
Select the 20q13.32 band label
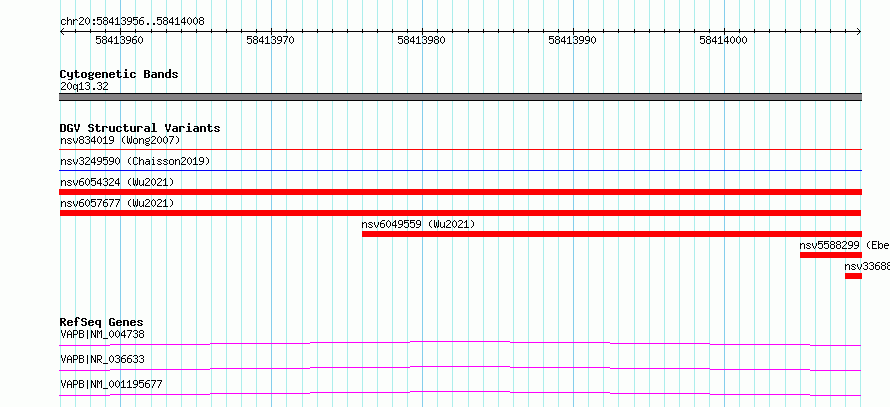click(84, 87)
